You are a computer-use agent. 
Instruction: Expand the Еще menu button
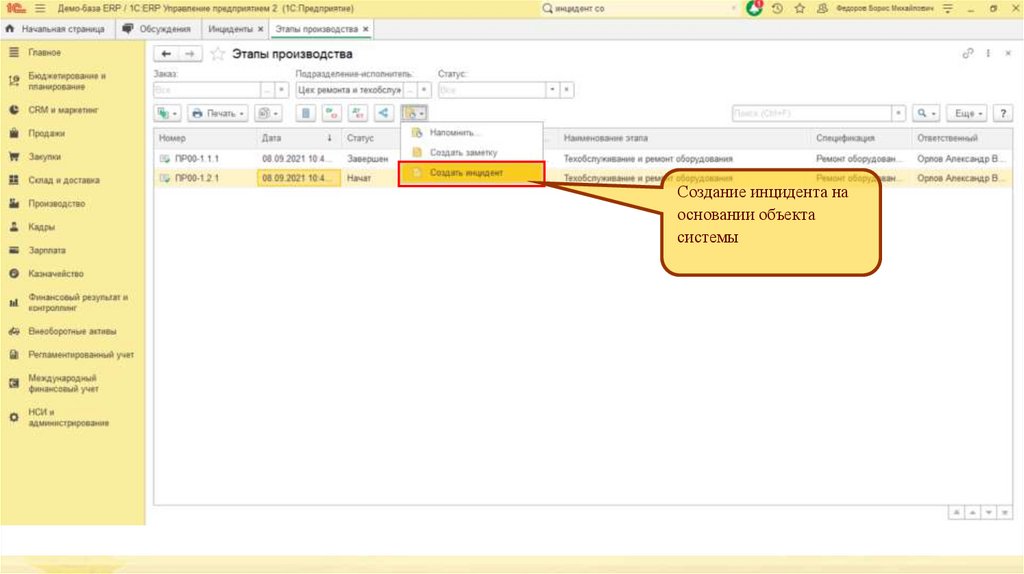click(x=968, y=114)
